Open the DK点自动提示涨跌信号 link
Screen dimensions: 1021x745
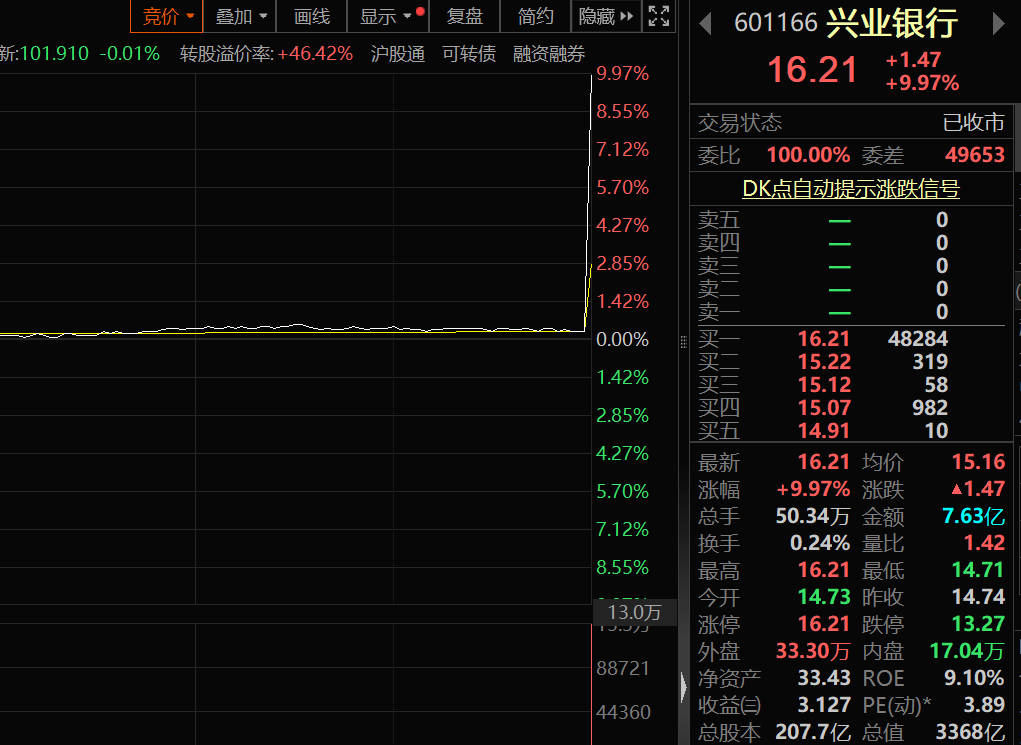pyautogui.click(x=850, y=189)
